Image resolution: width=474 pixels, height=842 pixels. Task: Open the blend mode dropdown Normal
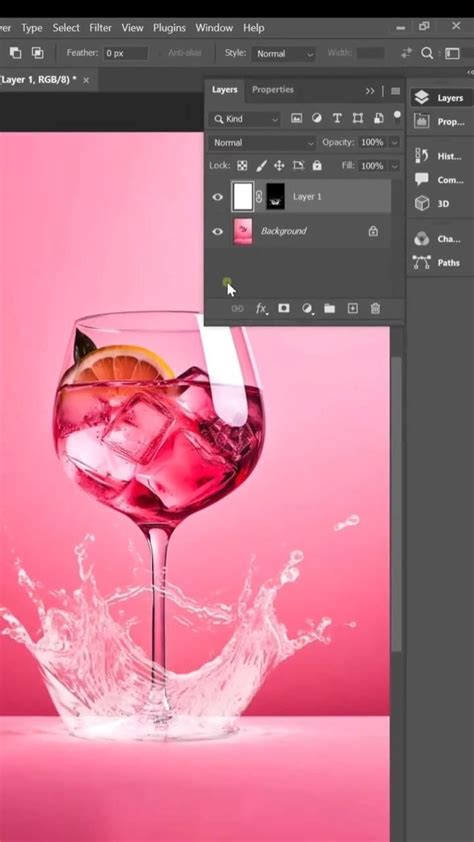coord(262,142)
